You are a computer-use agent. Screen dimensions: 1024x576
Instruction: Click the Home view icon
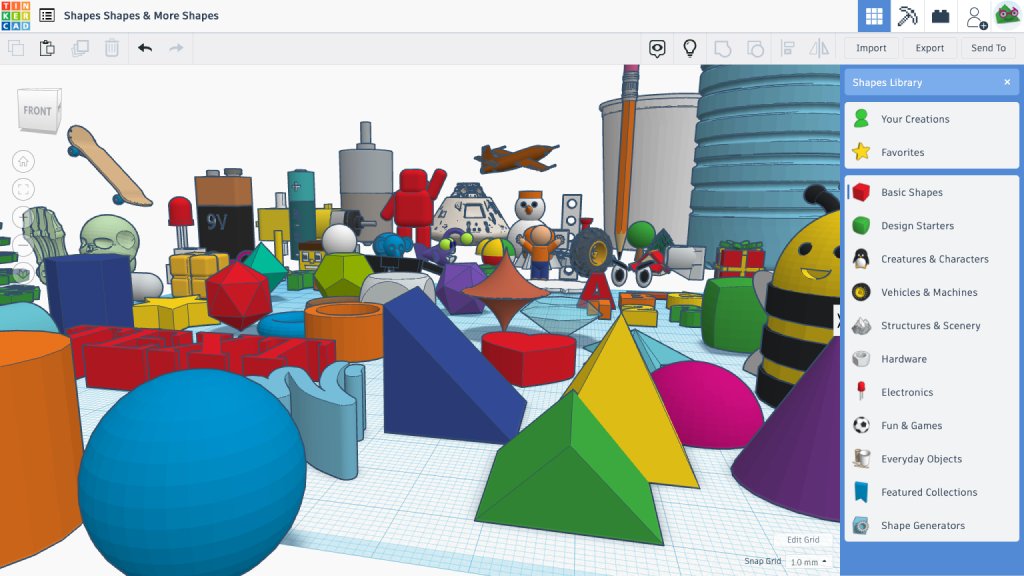(x=23, y=160)
